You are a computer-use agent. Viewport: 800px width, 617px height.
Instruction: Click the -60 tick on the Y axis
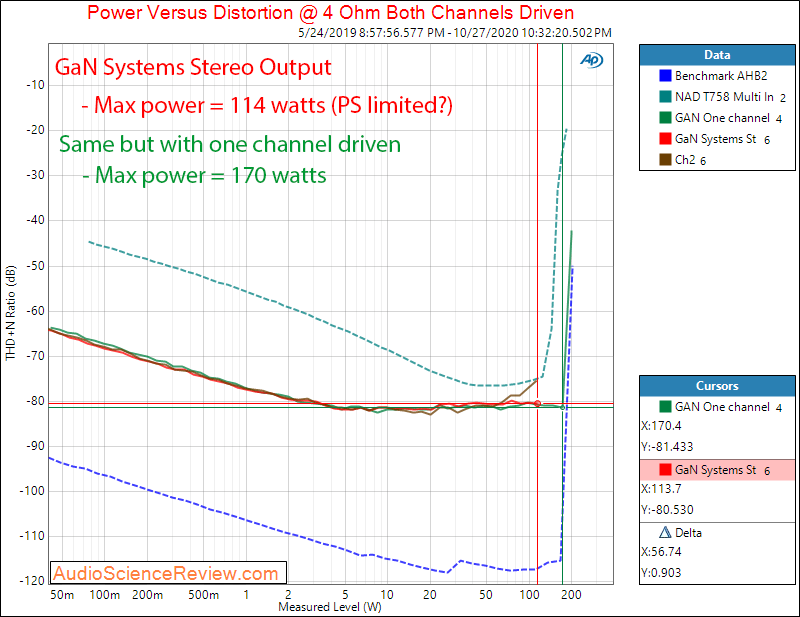[35, 311]
